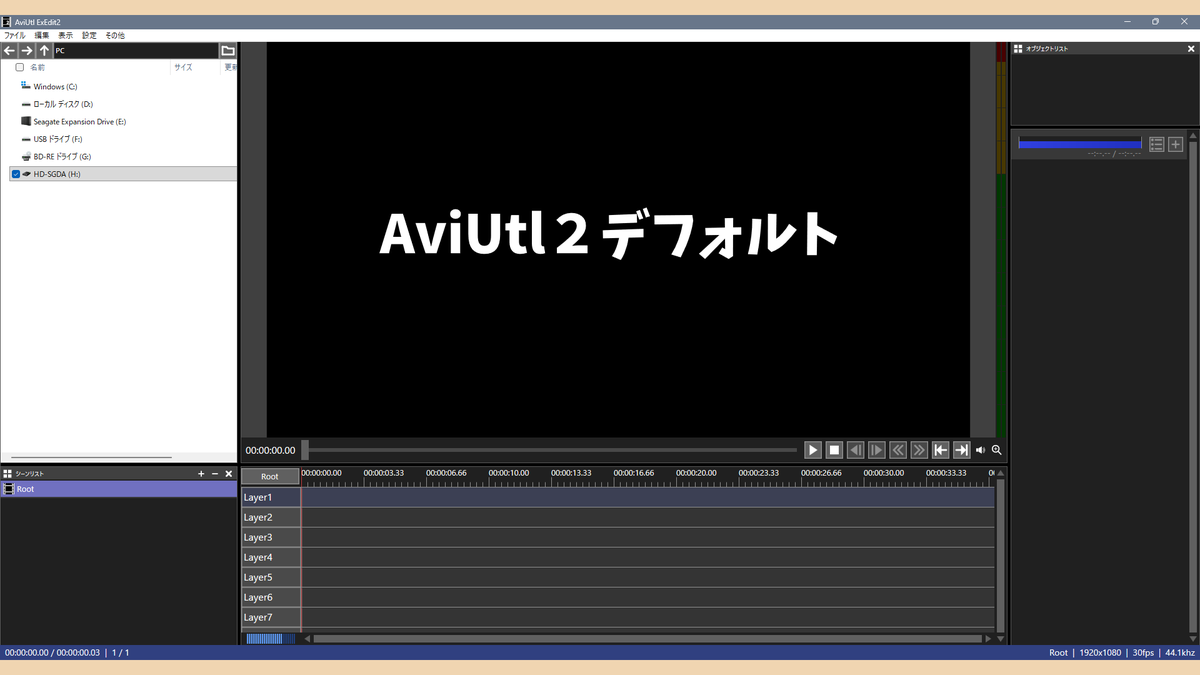Image resolution: width=1200 pixels, height=675 pixels.
Task: Jump to the timeline start
Action: [941, 450]
